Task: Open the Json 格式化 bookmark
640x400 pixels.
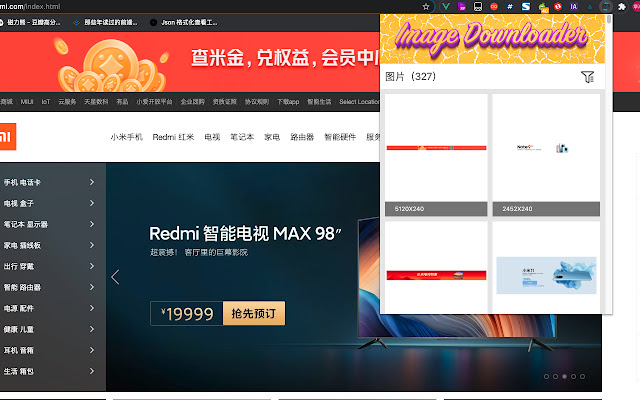Action: click(184, 22)
